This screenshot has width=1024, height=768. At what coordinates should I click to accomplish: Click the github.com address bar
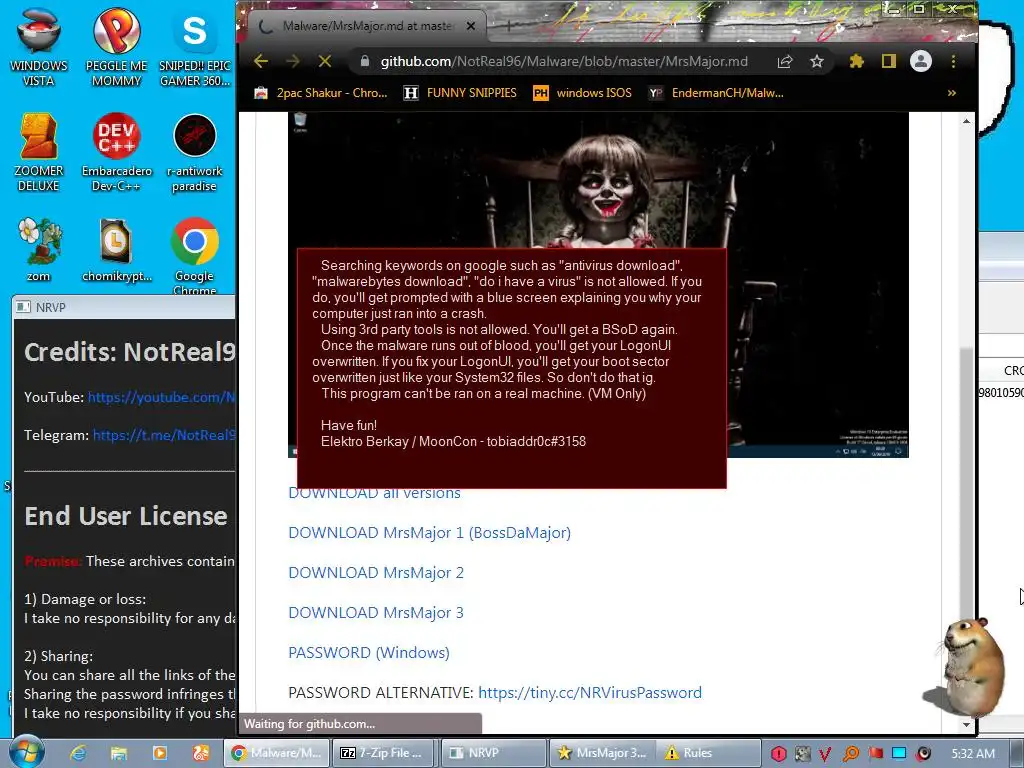point(564,61)
